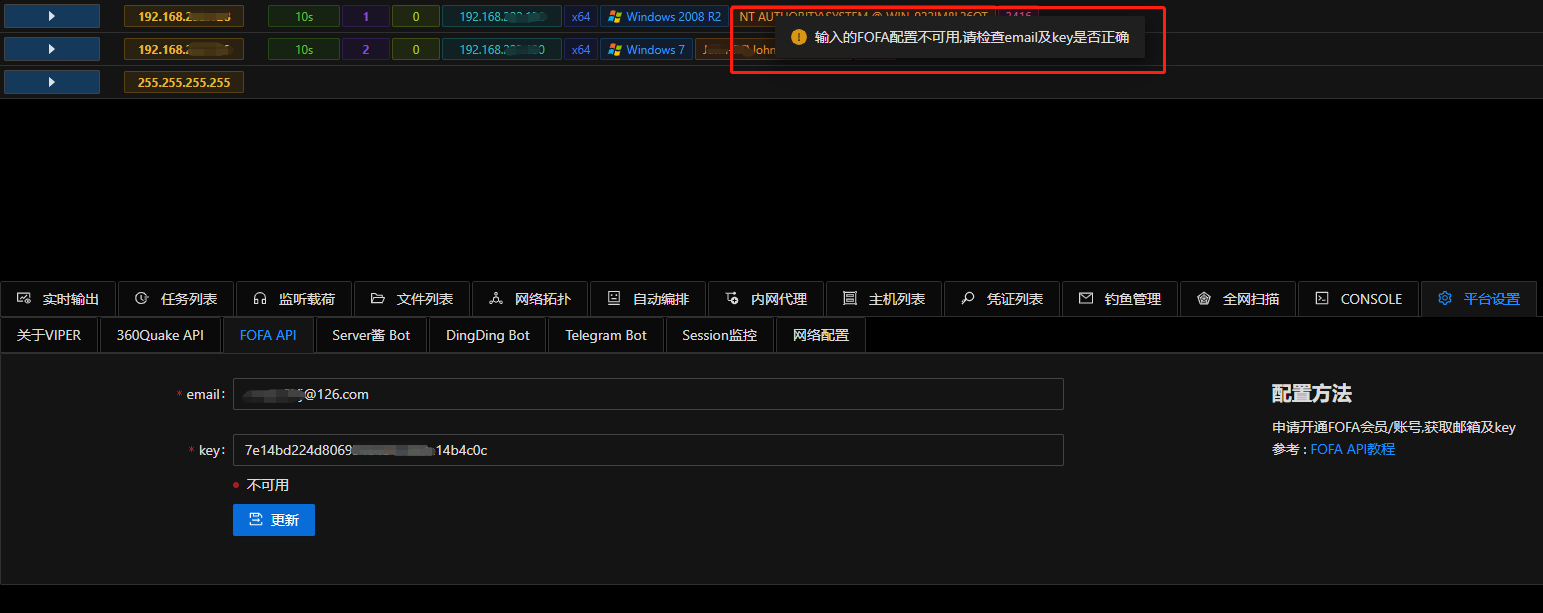Switch to the 360Quake API tab
The width and height of the screenshot is (1543, 613).
click(x=160, y=335)
